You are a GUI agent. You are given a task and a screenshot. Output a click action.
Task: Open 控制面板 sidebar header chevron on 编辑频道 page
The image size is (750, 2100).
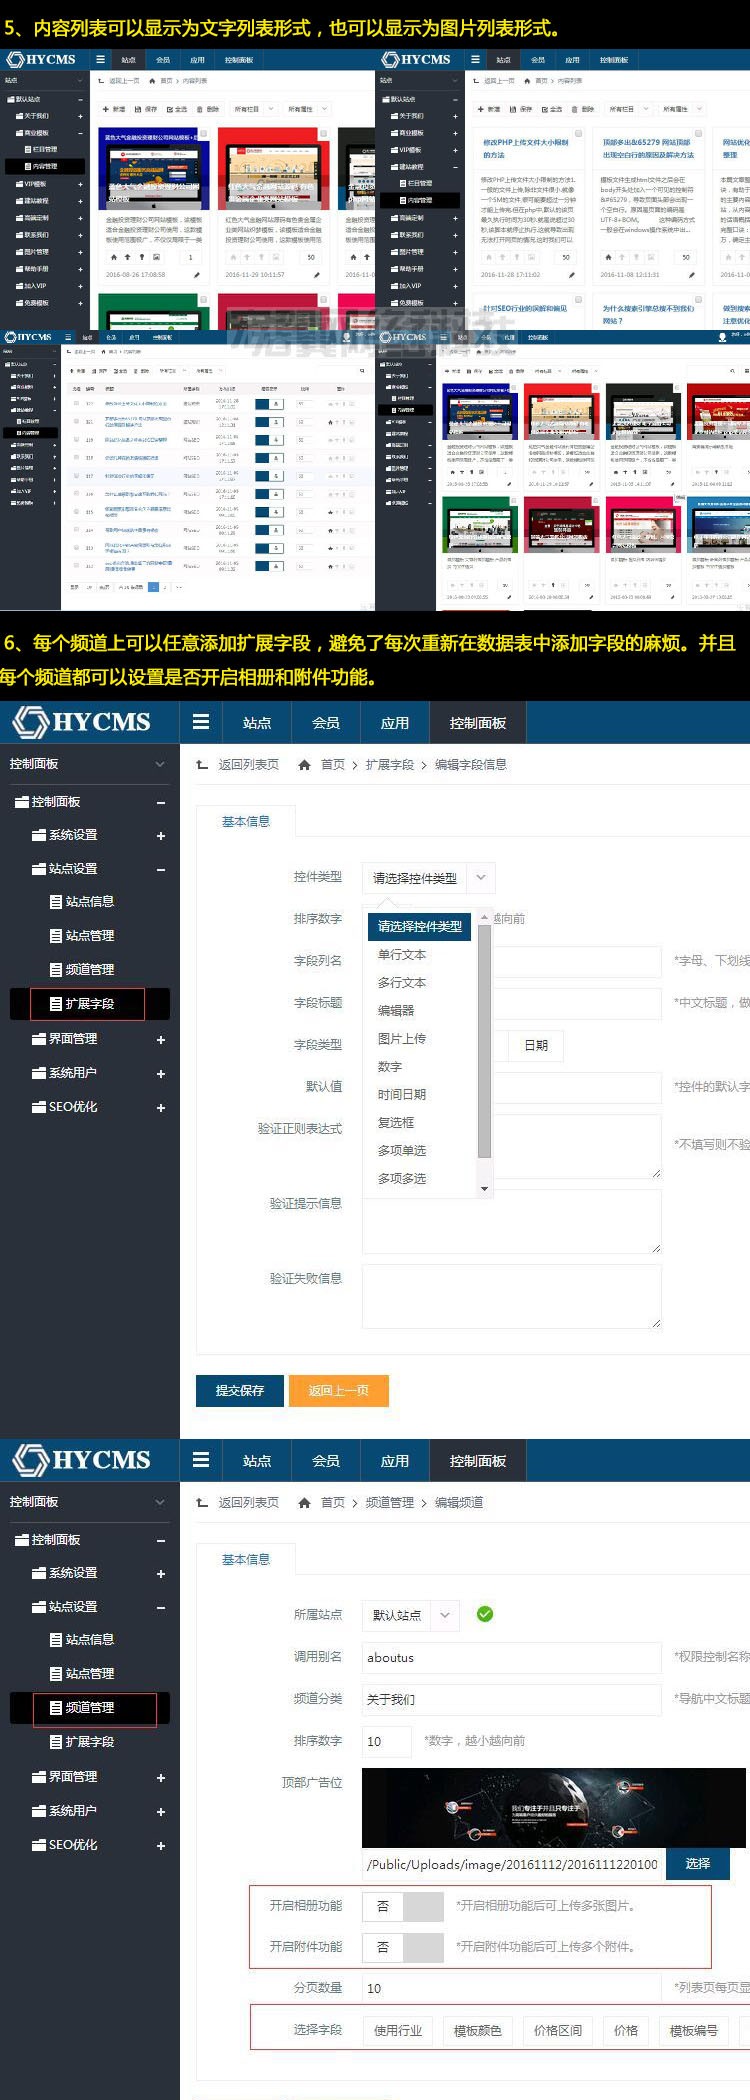(x=160, y=1502)
